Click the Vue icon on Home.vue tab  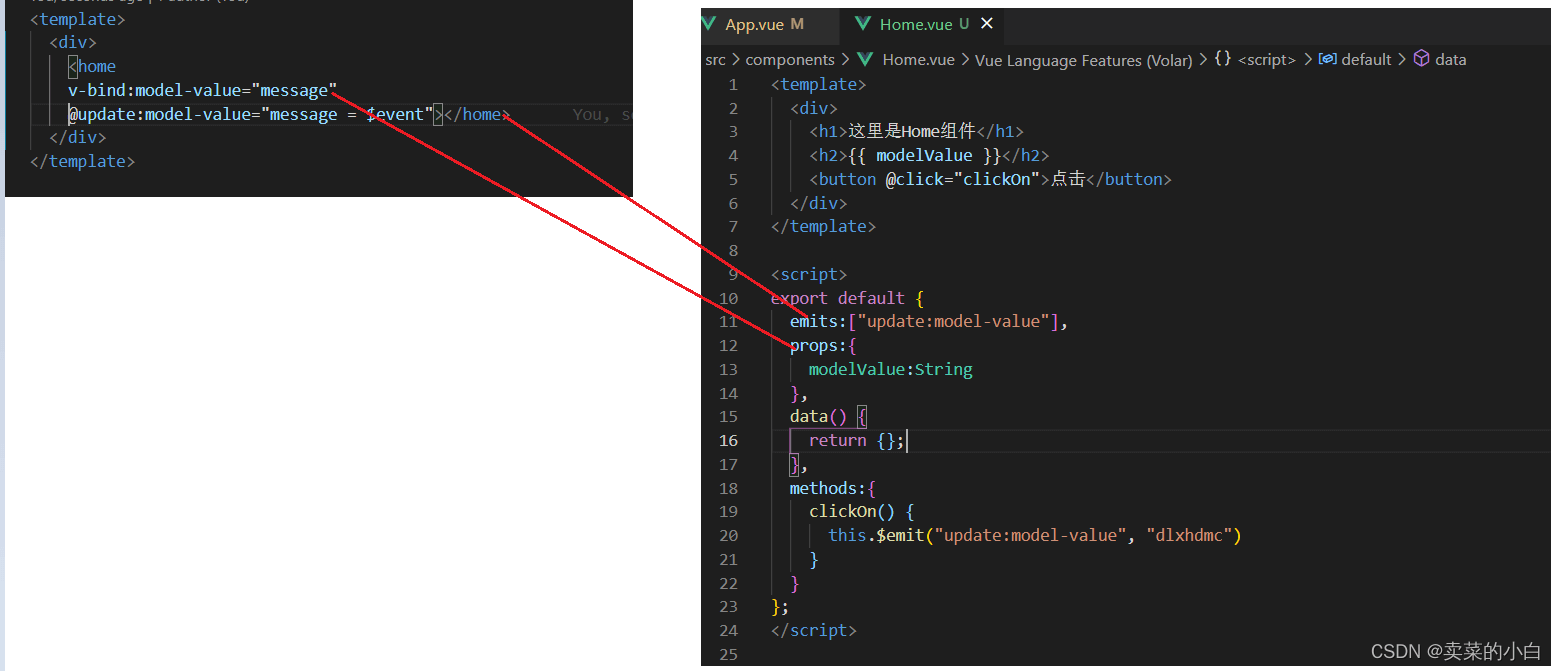click(864, 24)
